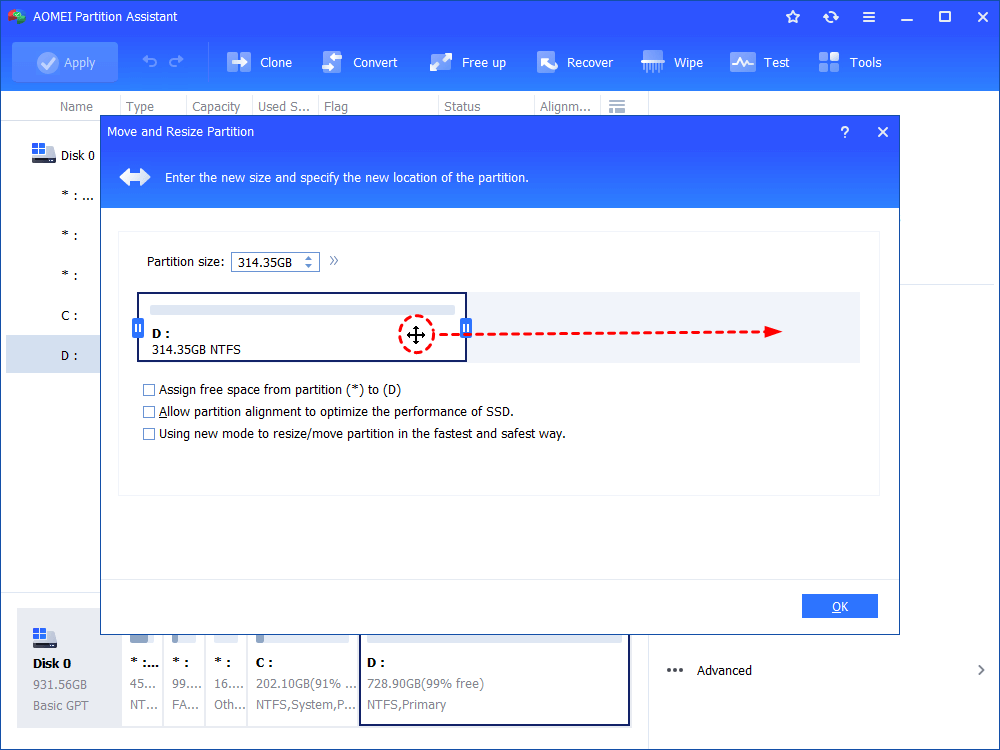Click the right resize handle of D partition
This screenshot has width=1000, height=750.
(x=466, y=328)
